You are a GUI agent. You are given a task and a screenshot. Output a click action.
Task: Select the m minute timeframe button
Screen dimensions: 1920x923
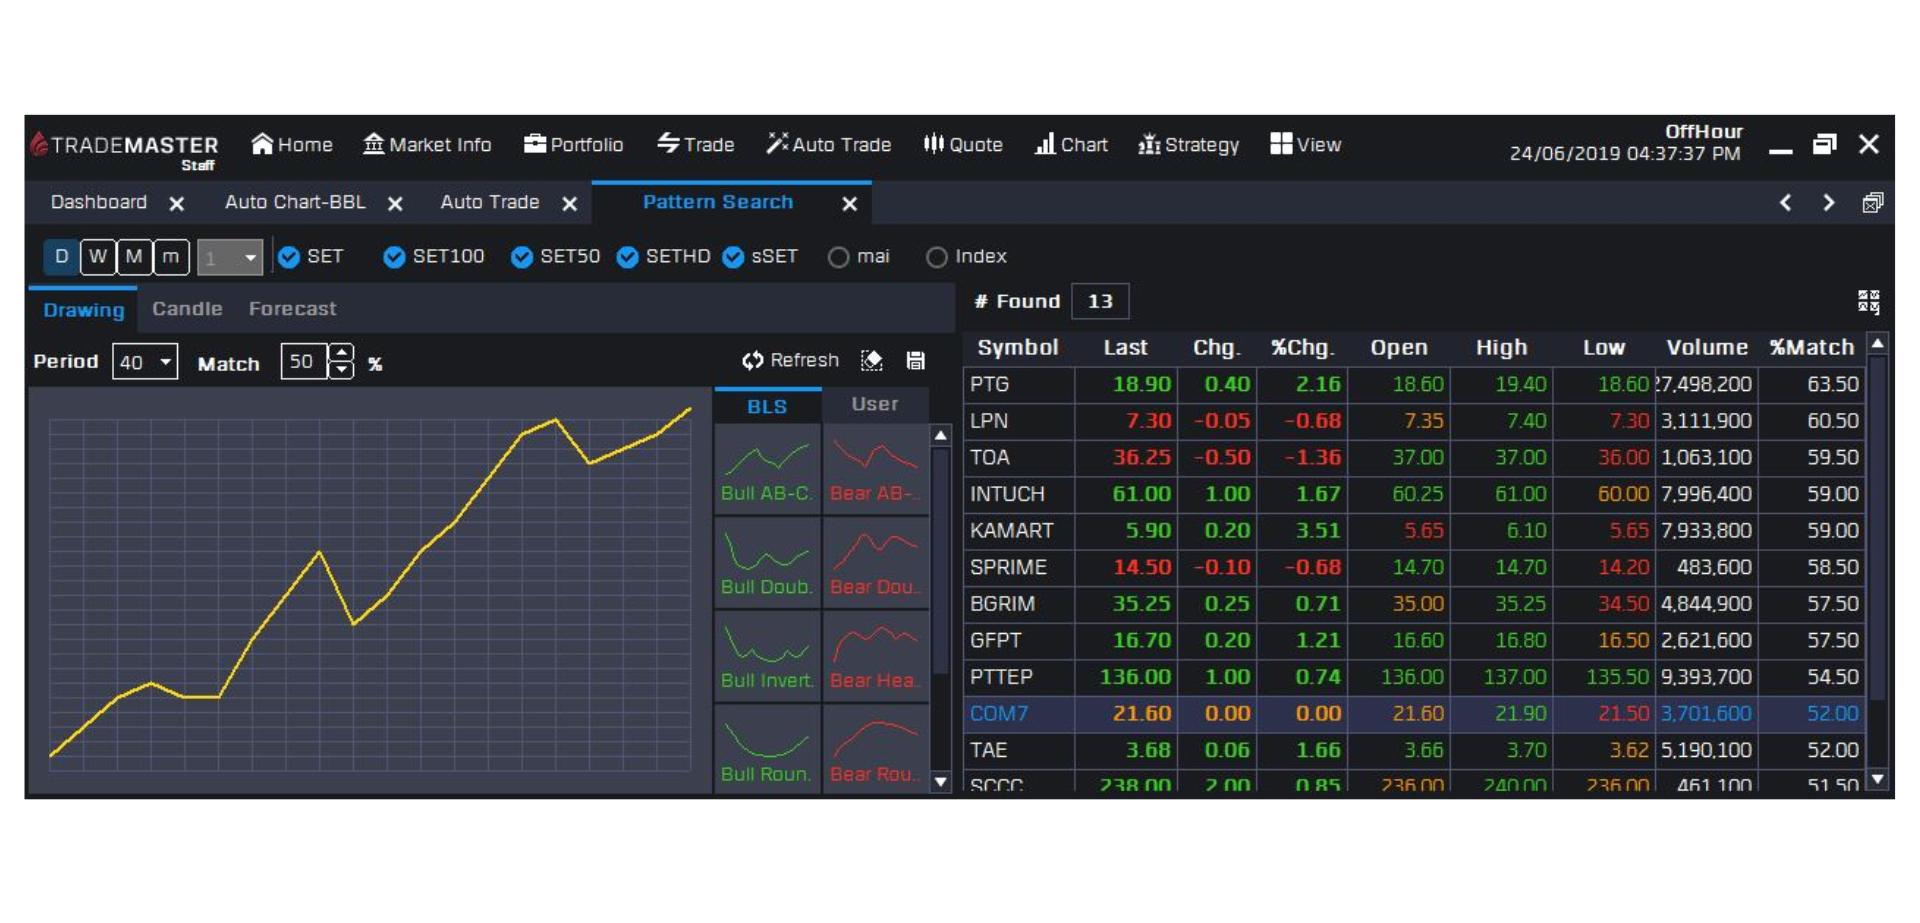click(x=171, y=257)
